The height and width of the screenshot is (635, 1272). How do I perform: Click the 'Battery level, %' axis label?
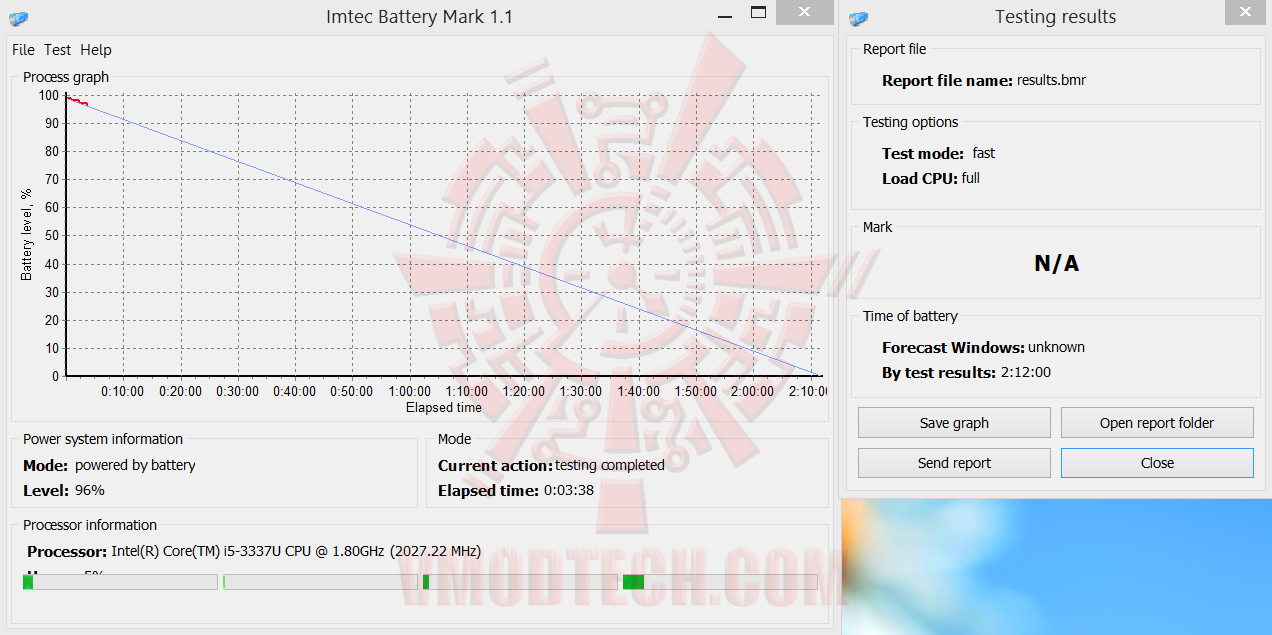27,234
